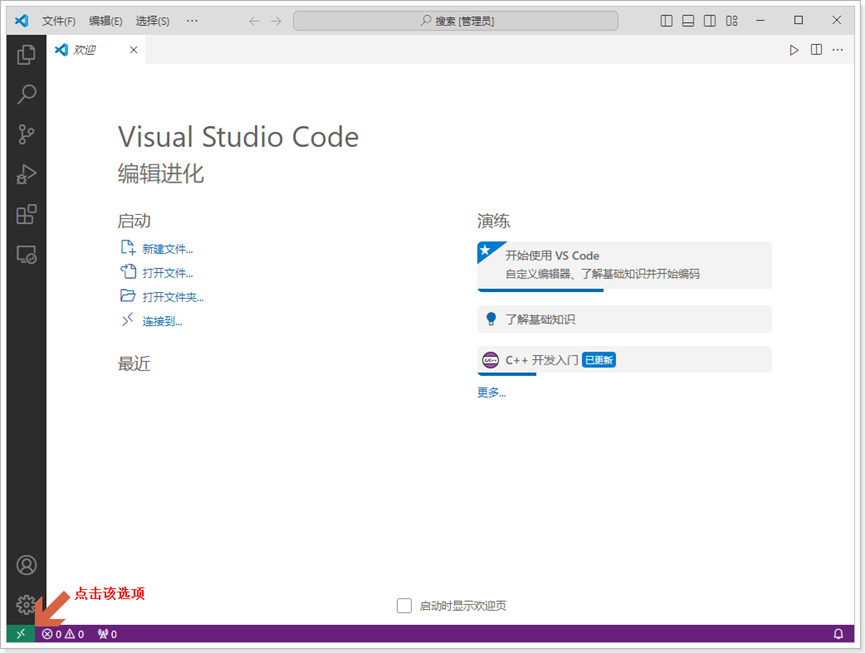Open notifications bell in status bar
The width and height of the screenshot is (865, 653).
tap(838, 634)
